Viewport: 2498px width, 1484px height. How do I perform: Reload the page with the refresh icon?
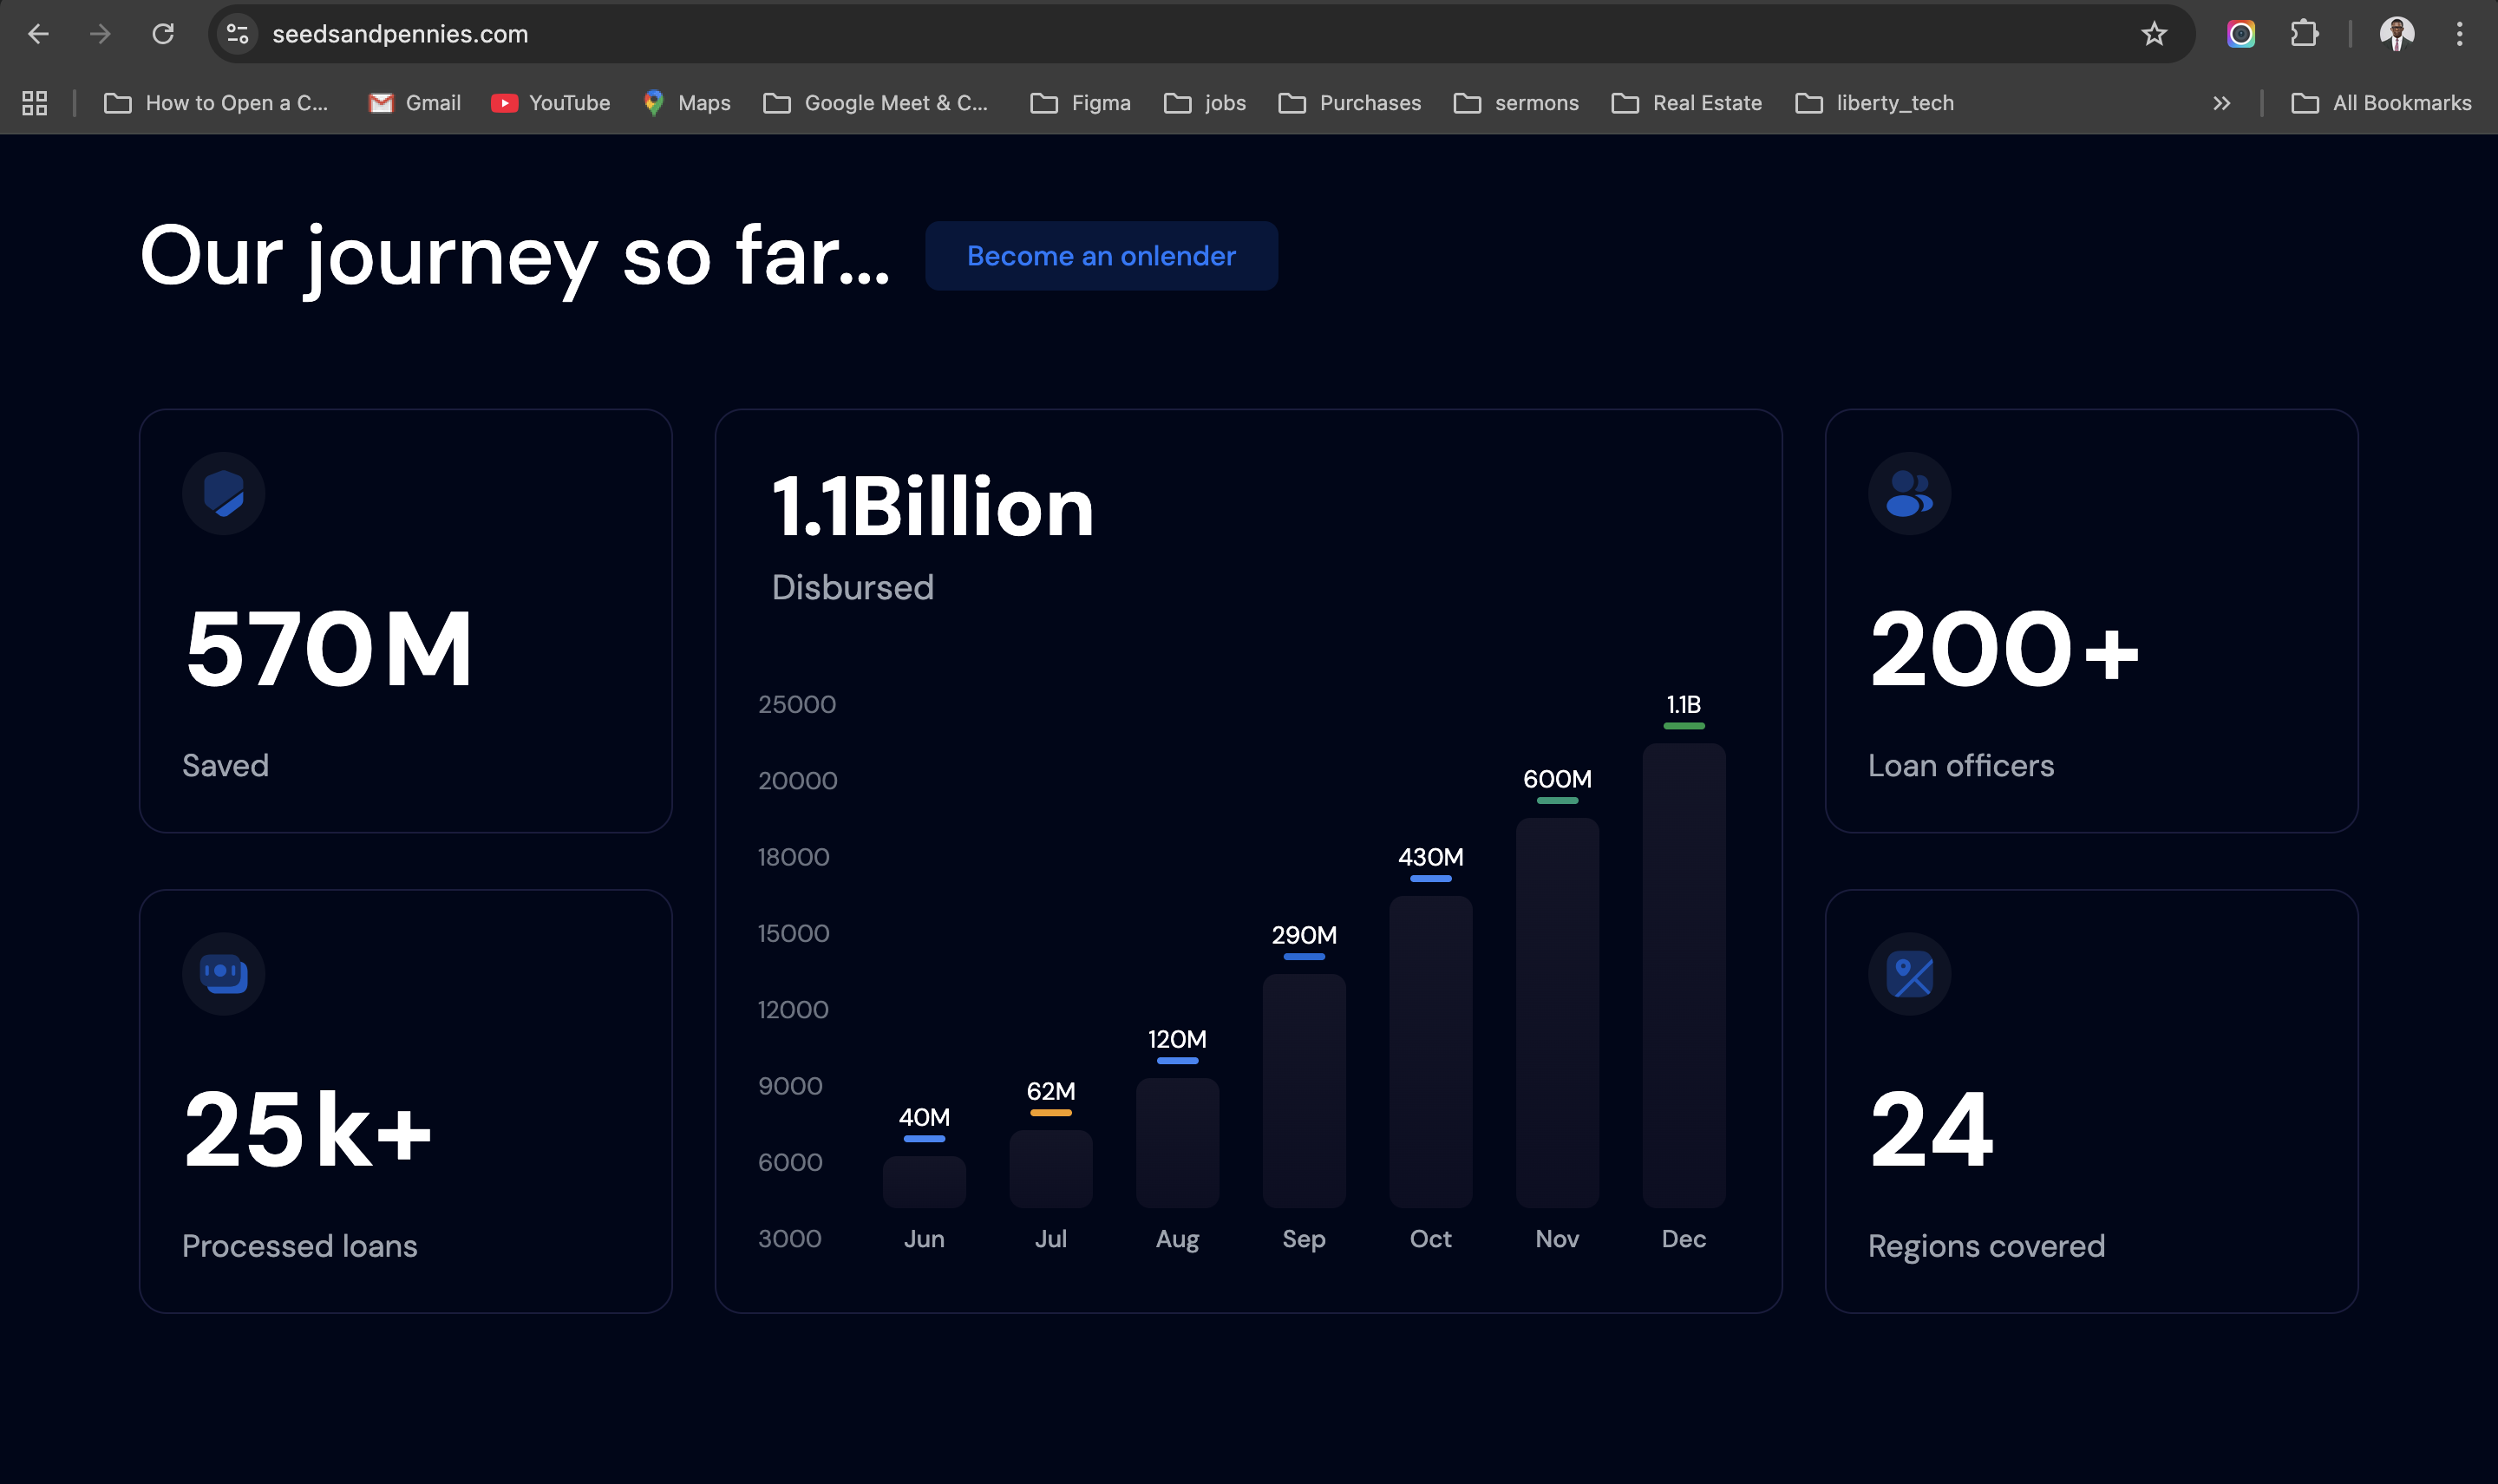[163, 34]
